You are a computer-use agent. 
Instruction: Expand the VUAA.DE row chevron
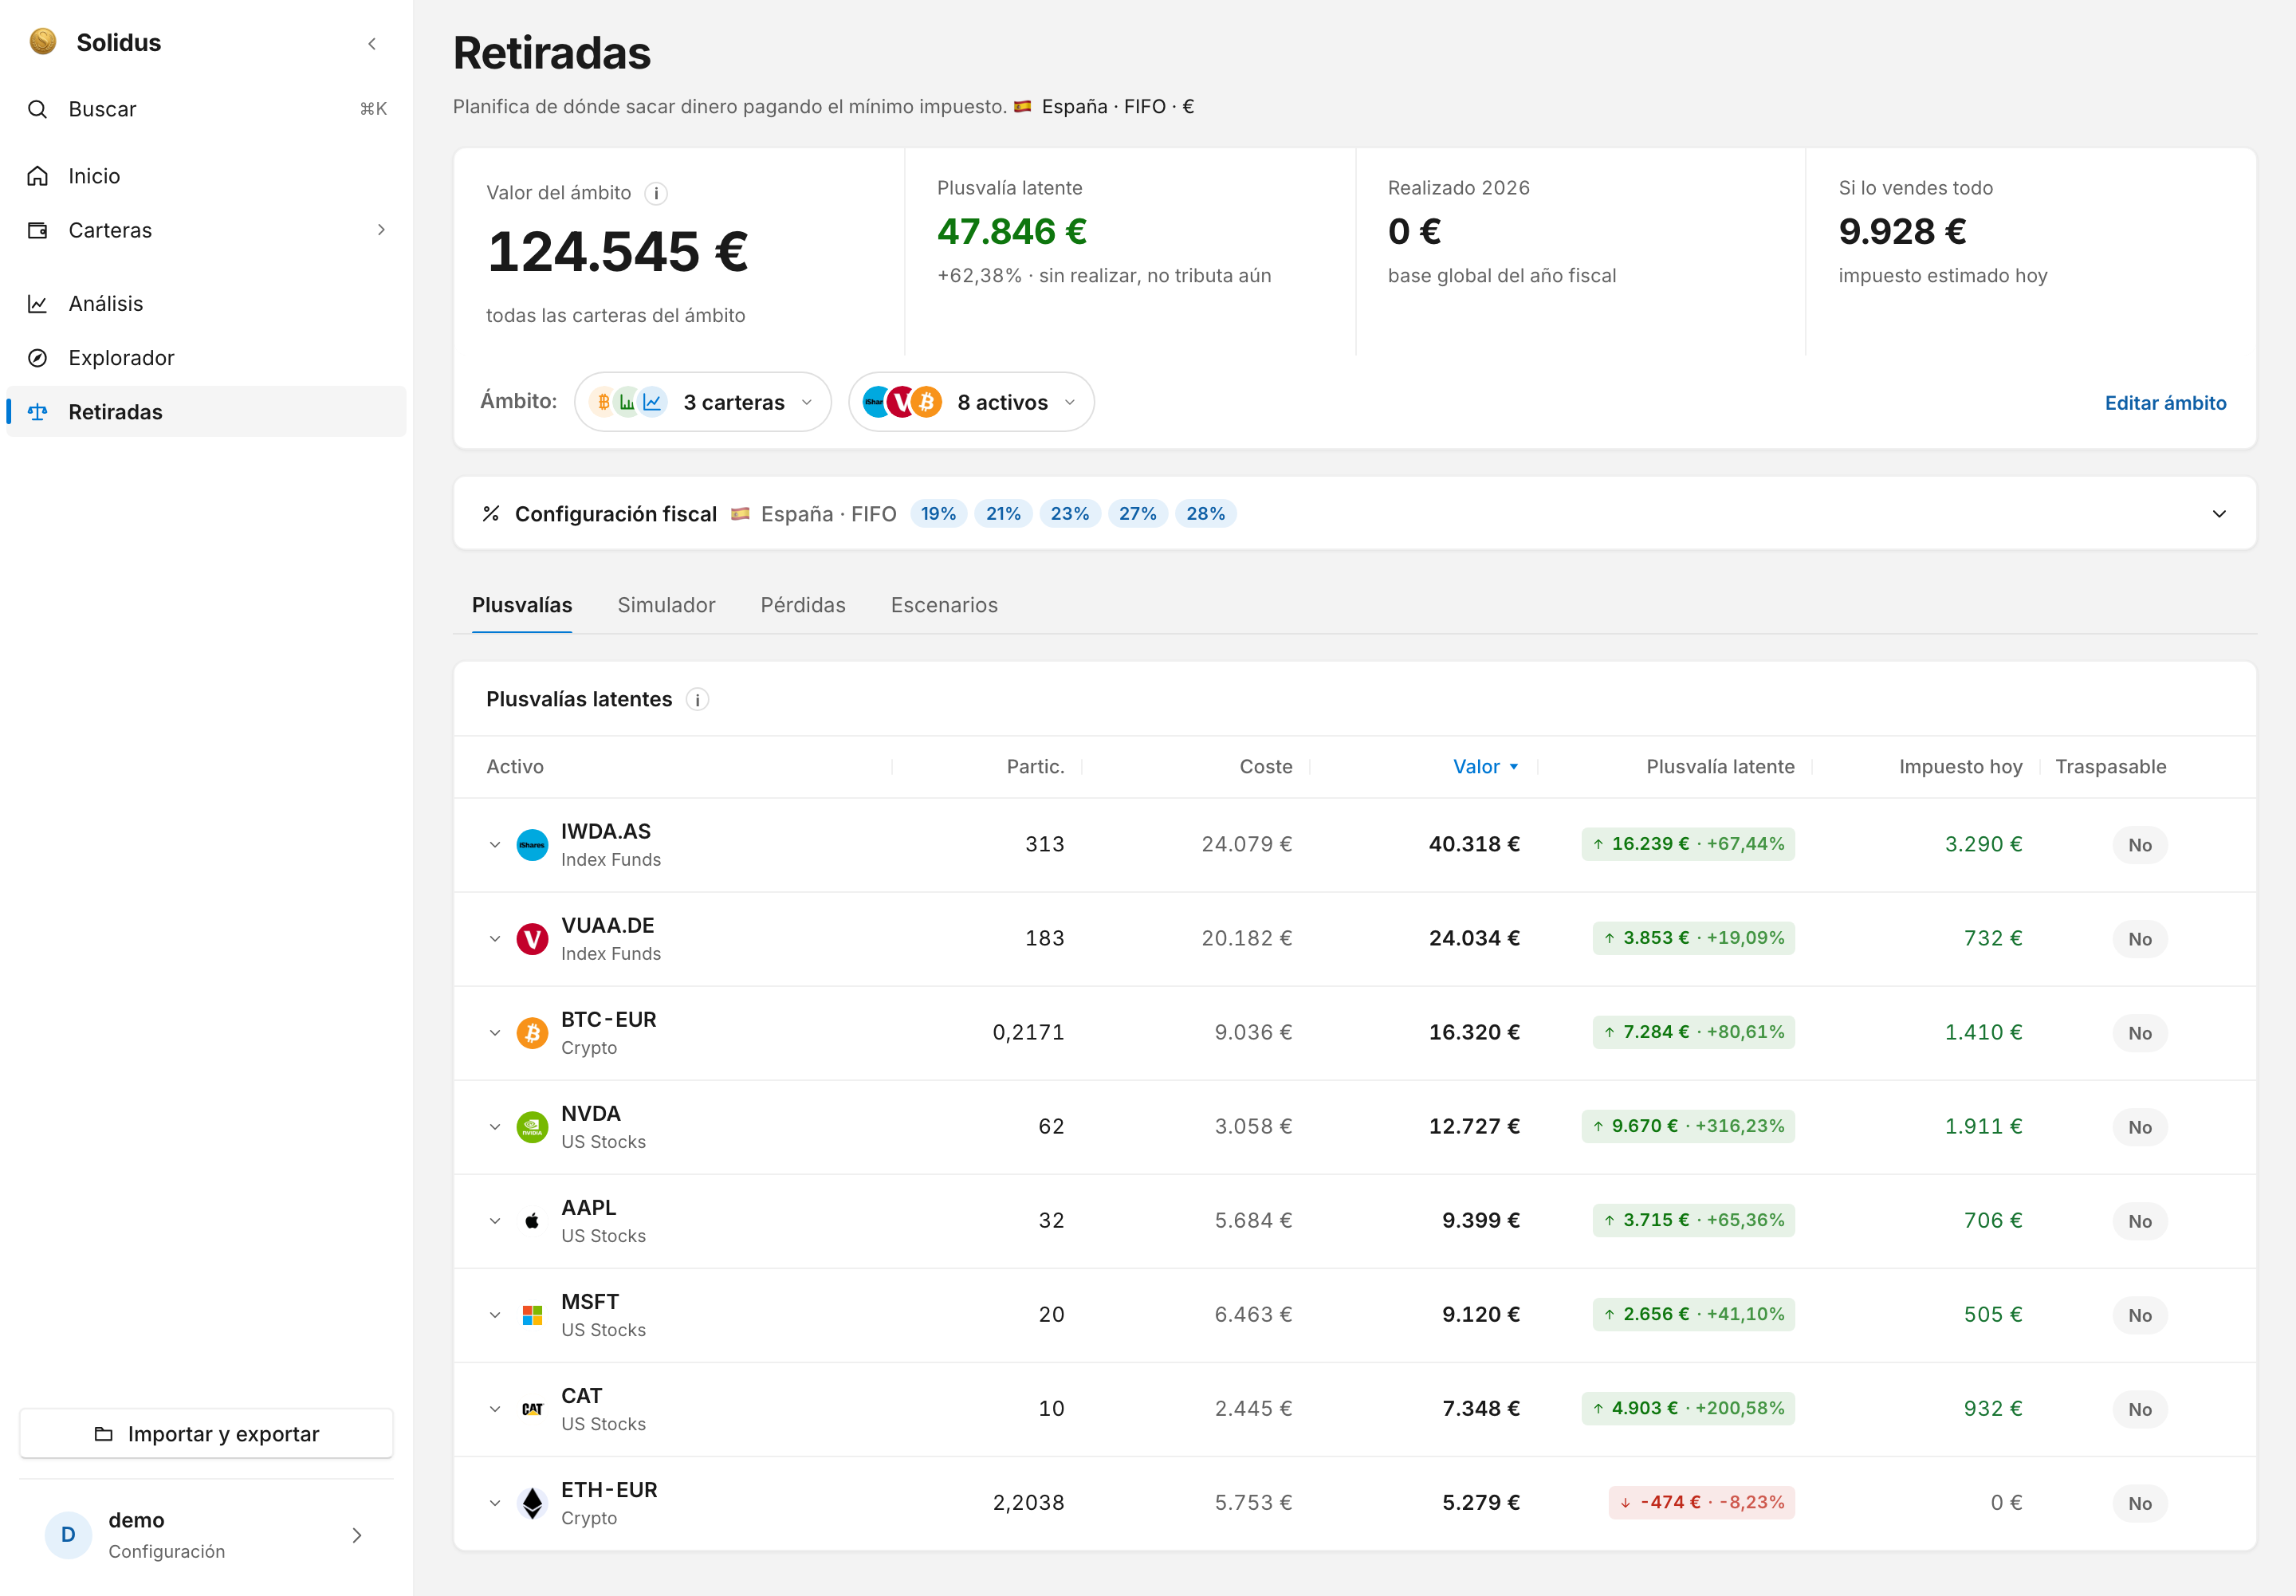[495, 939]
